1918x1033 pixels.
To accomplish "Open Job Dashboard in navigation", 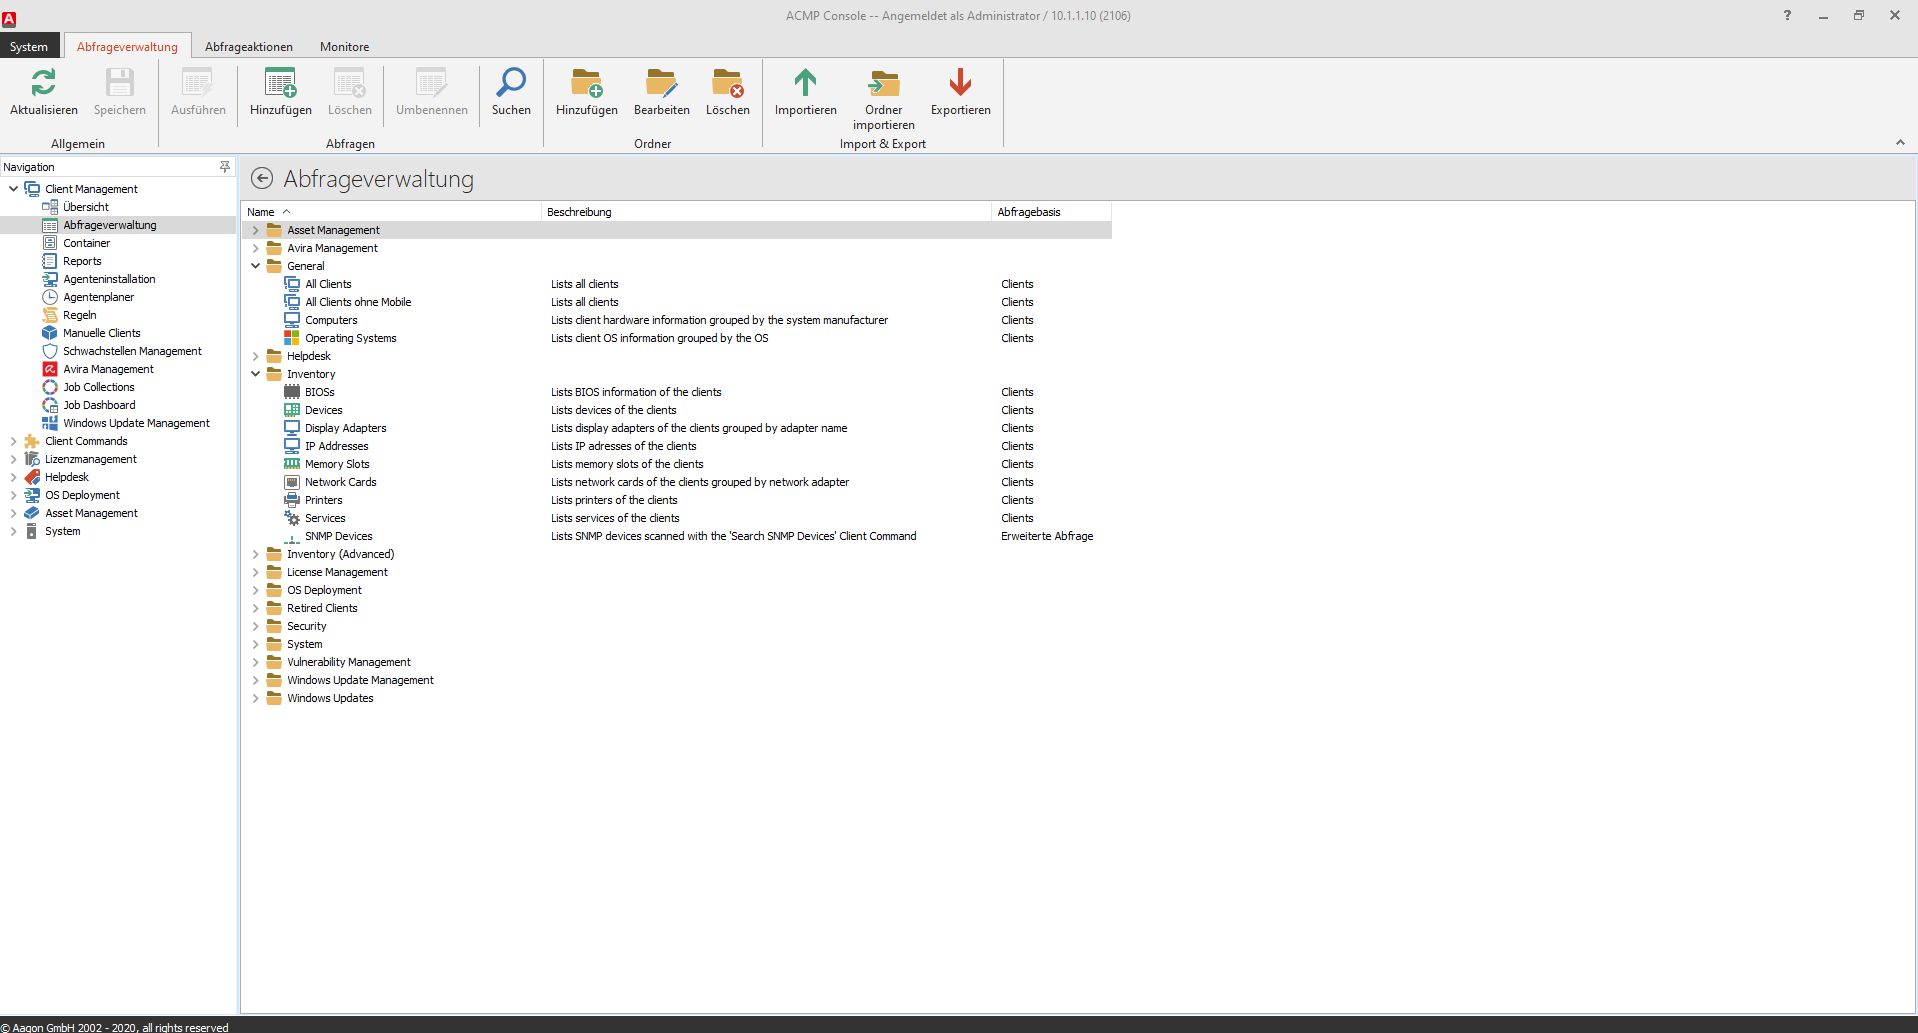I will coord(99,405).
